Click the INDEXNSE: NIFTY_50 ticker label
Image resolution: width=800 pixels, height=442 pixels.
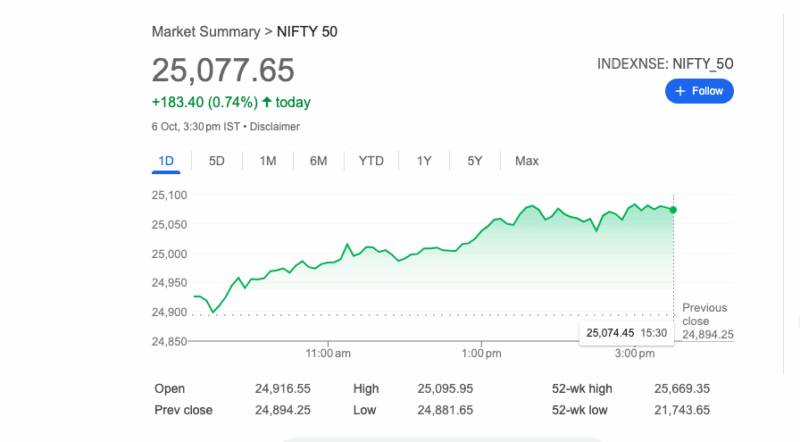(x=665, y=63)
